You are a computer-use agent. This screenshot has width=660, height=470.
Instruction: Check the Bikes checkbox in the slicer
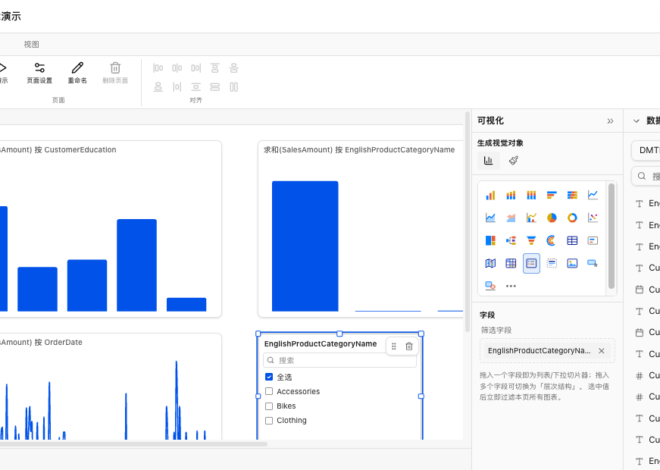[269, 406]
